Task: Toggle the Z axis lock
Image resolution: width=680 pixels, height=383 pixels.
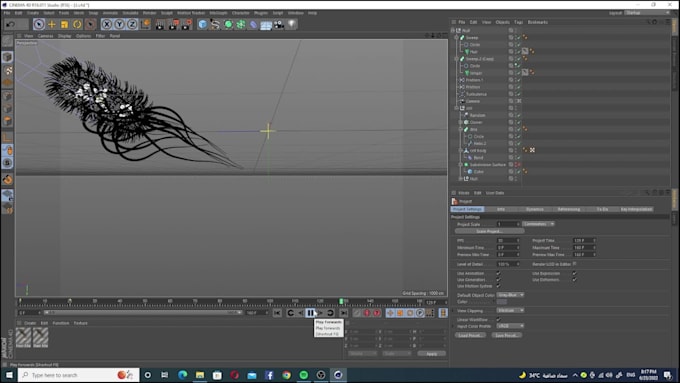Action: (x=132, y=25)
